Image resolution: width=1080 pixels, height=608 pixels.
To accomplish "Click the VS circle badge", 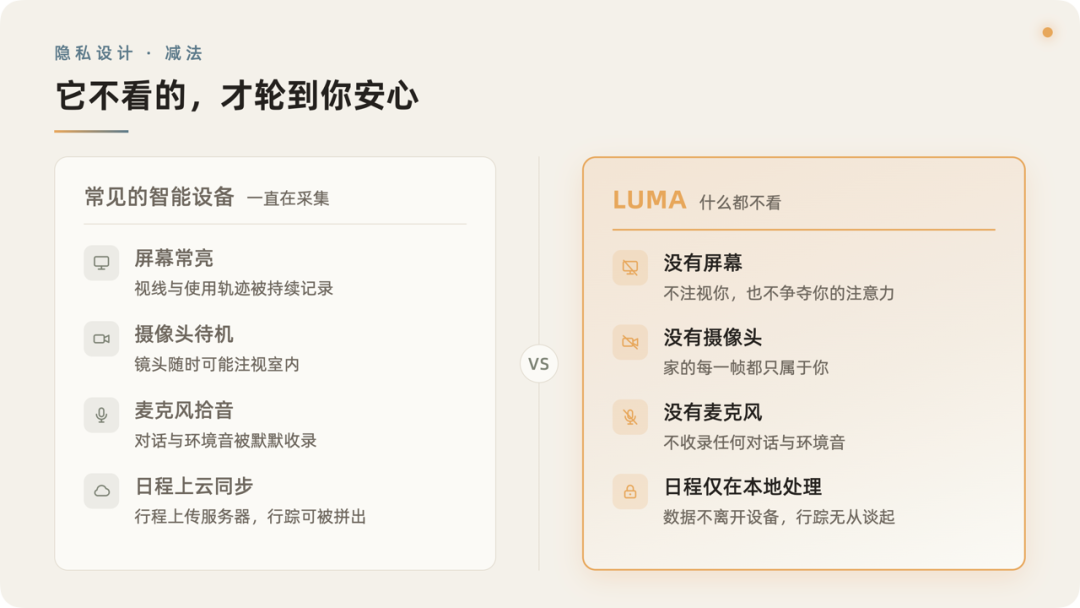I will click(539, 364).
